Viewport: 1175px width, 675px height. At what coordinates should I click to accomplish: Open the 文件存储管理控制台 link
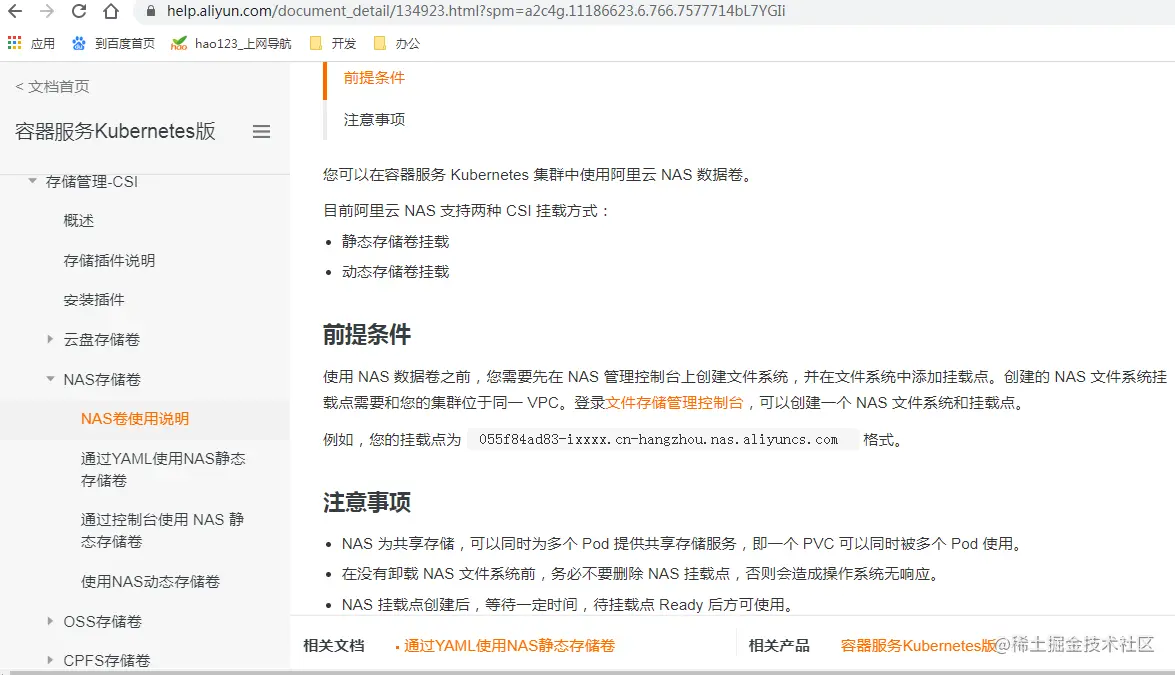(674, 403)
